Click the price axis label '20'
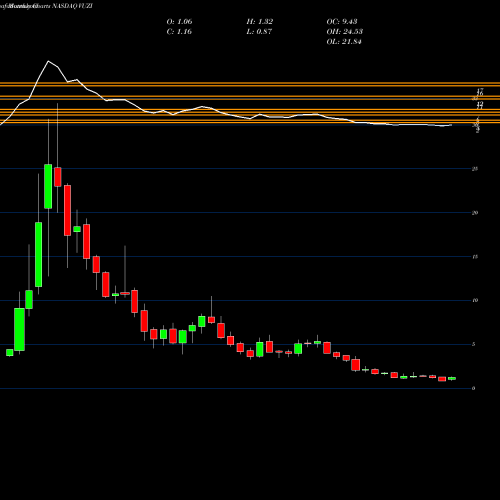500x500 pixels. [475, 213]
